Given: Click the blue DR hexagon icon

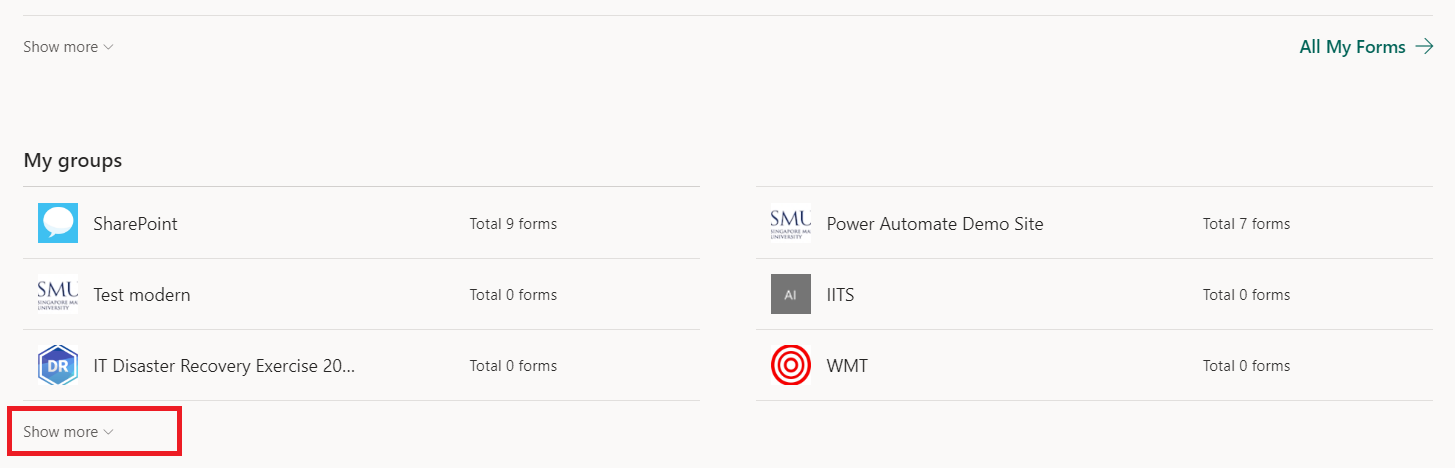Looking at the screenshot, I should tap(58, 365).
